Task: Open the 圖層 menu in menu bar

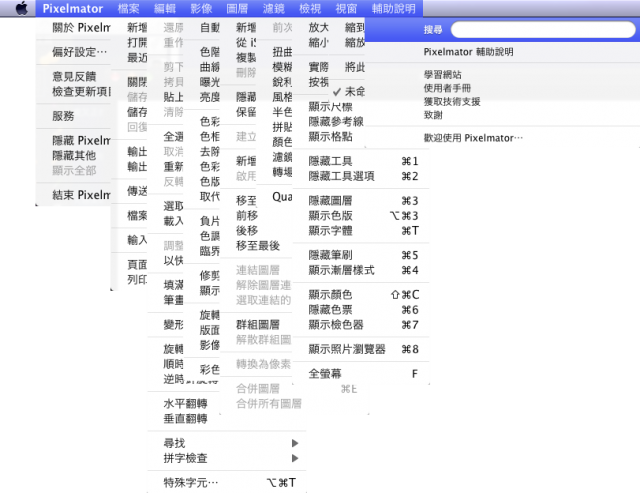Action: 237,9
